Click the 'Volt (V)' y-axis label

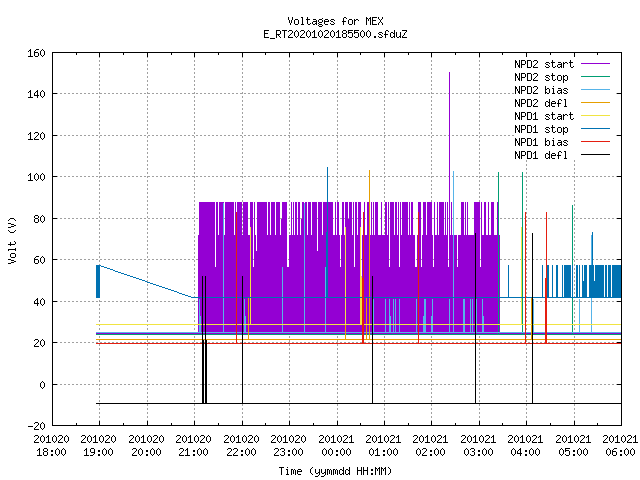coord(12,240)
